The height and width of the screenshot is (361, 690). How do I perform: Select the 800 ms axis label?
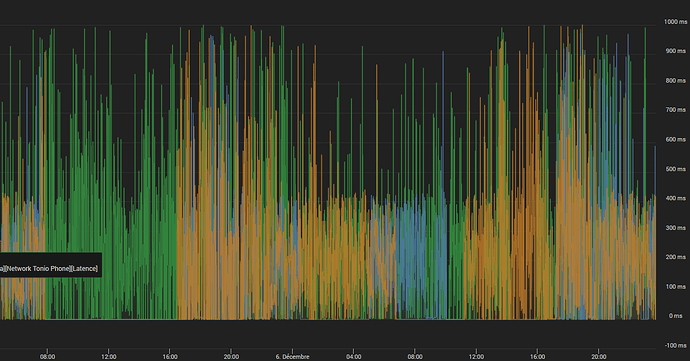676,81
